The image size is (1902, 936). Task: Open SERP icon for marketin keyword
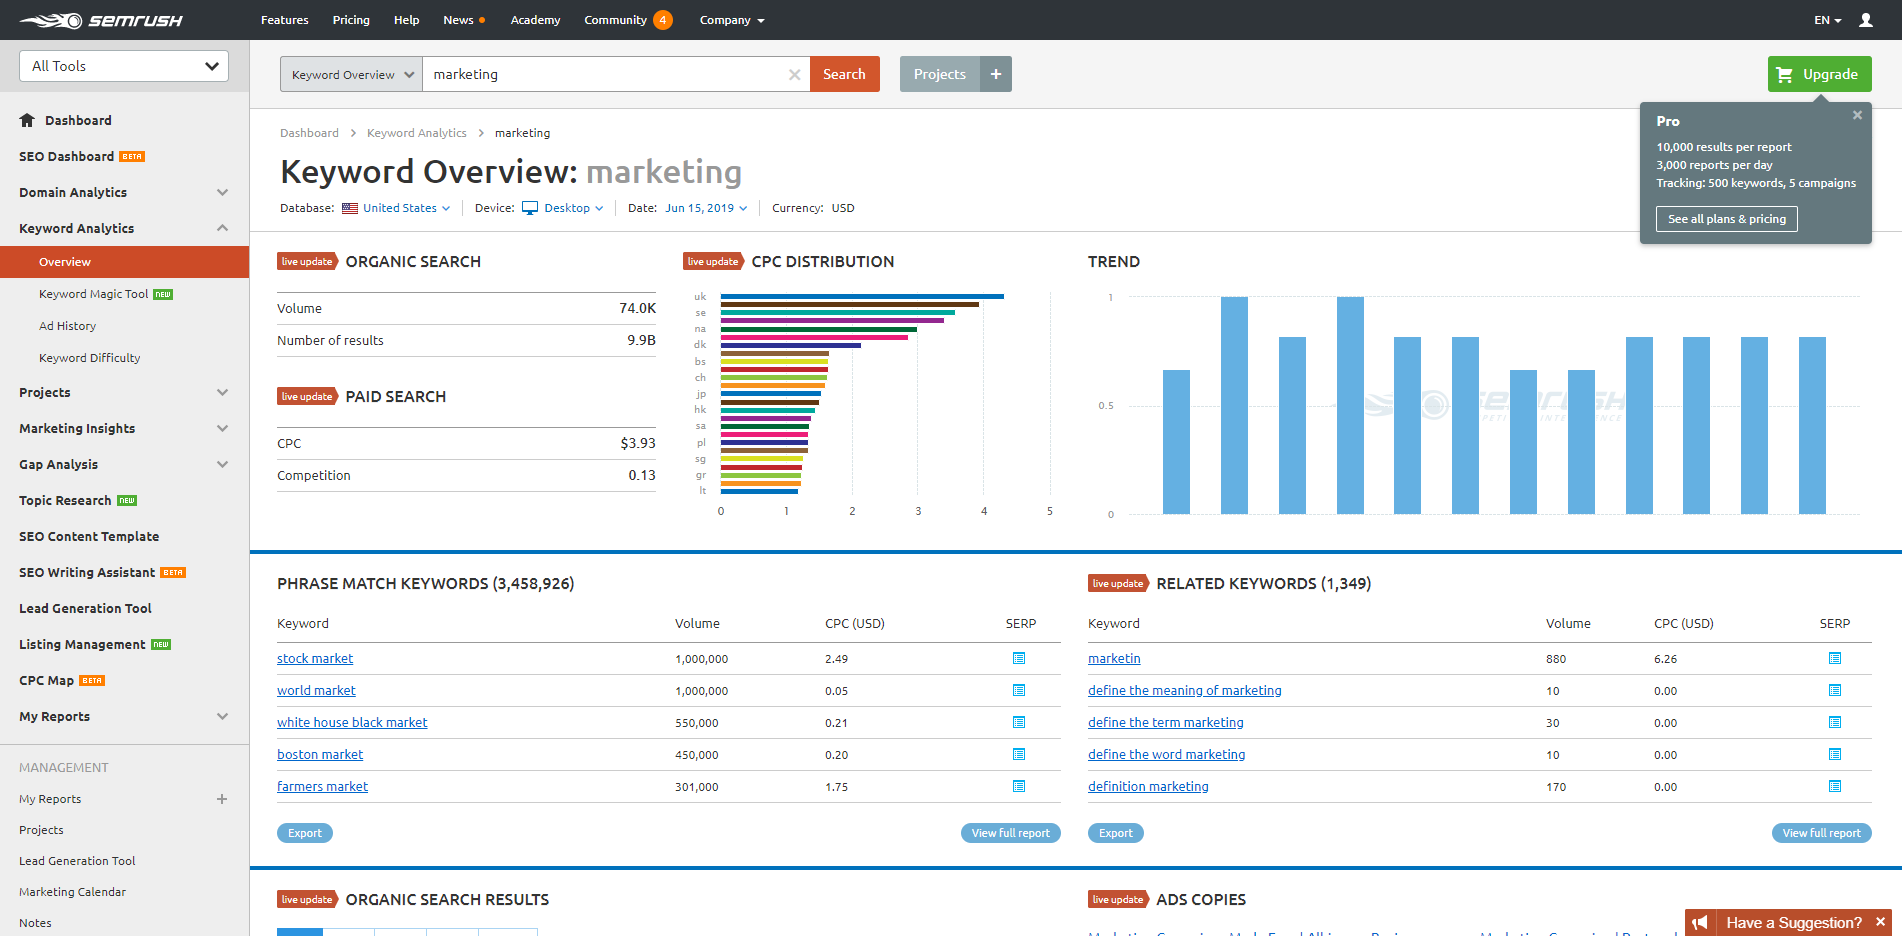pos(1835,658)
